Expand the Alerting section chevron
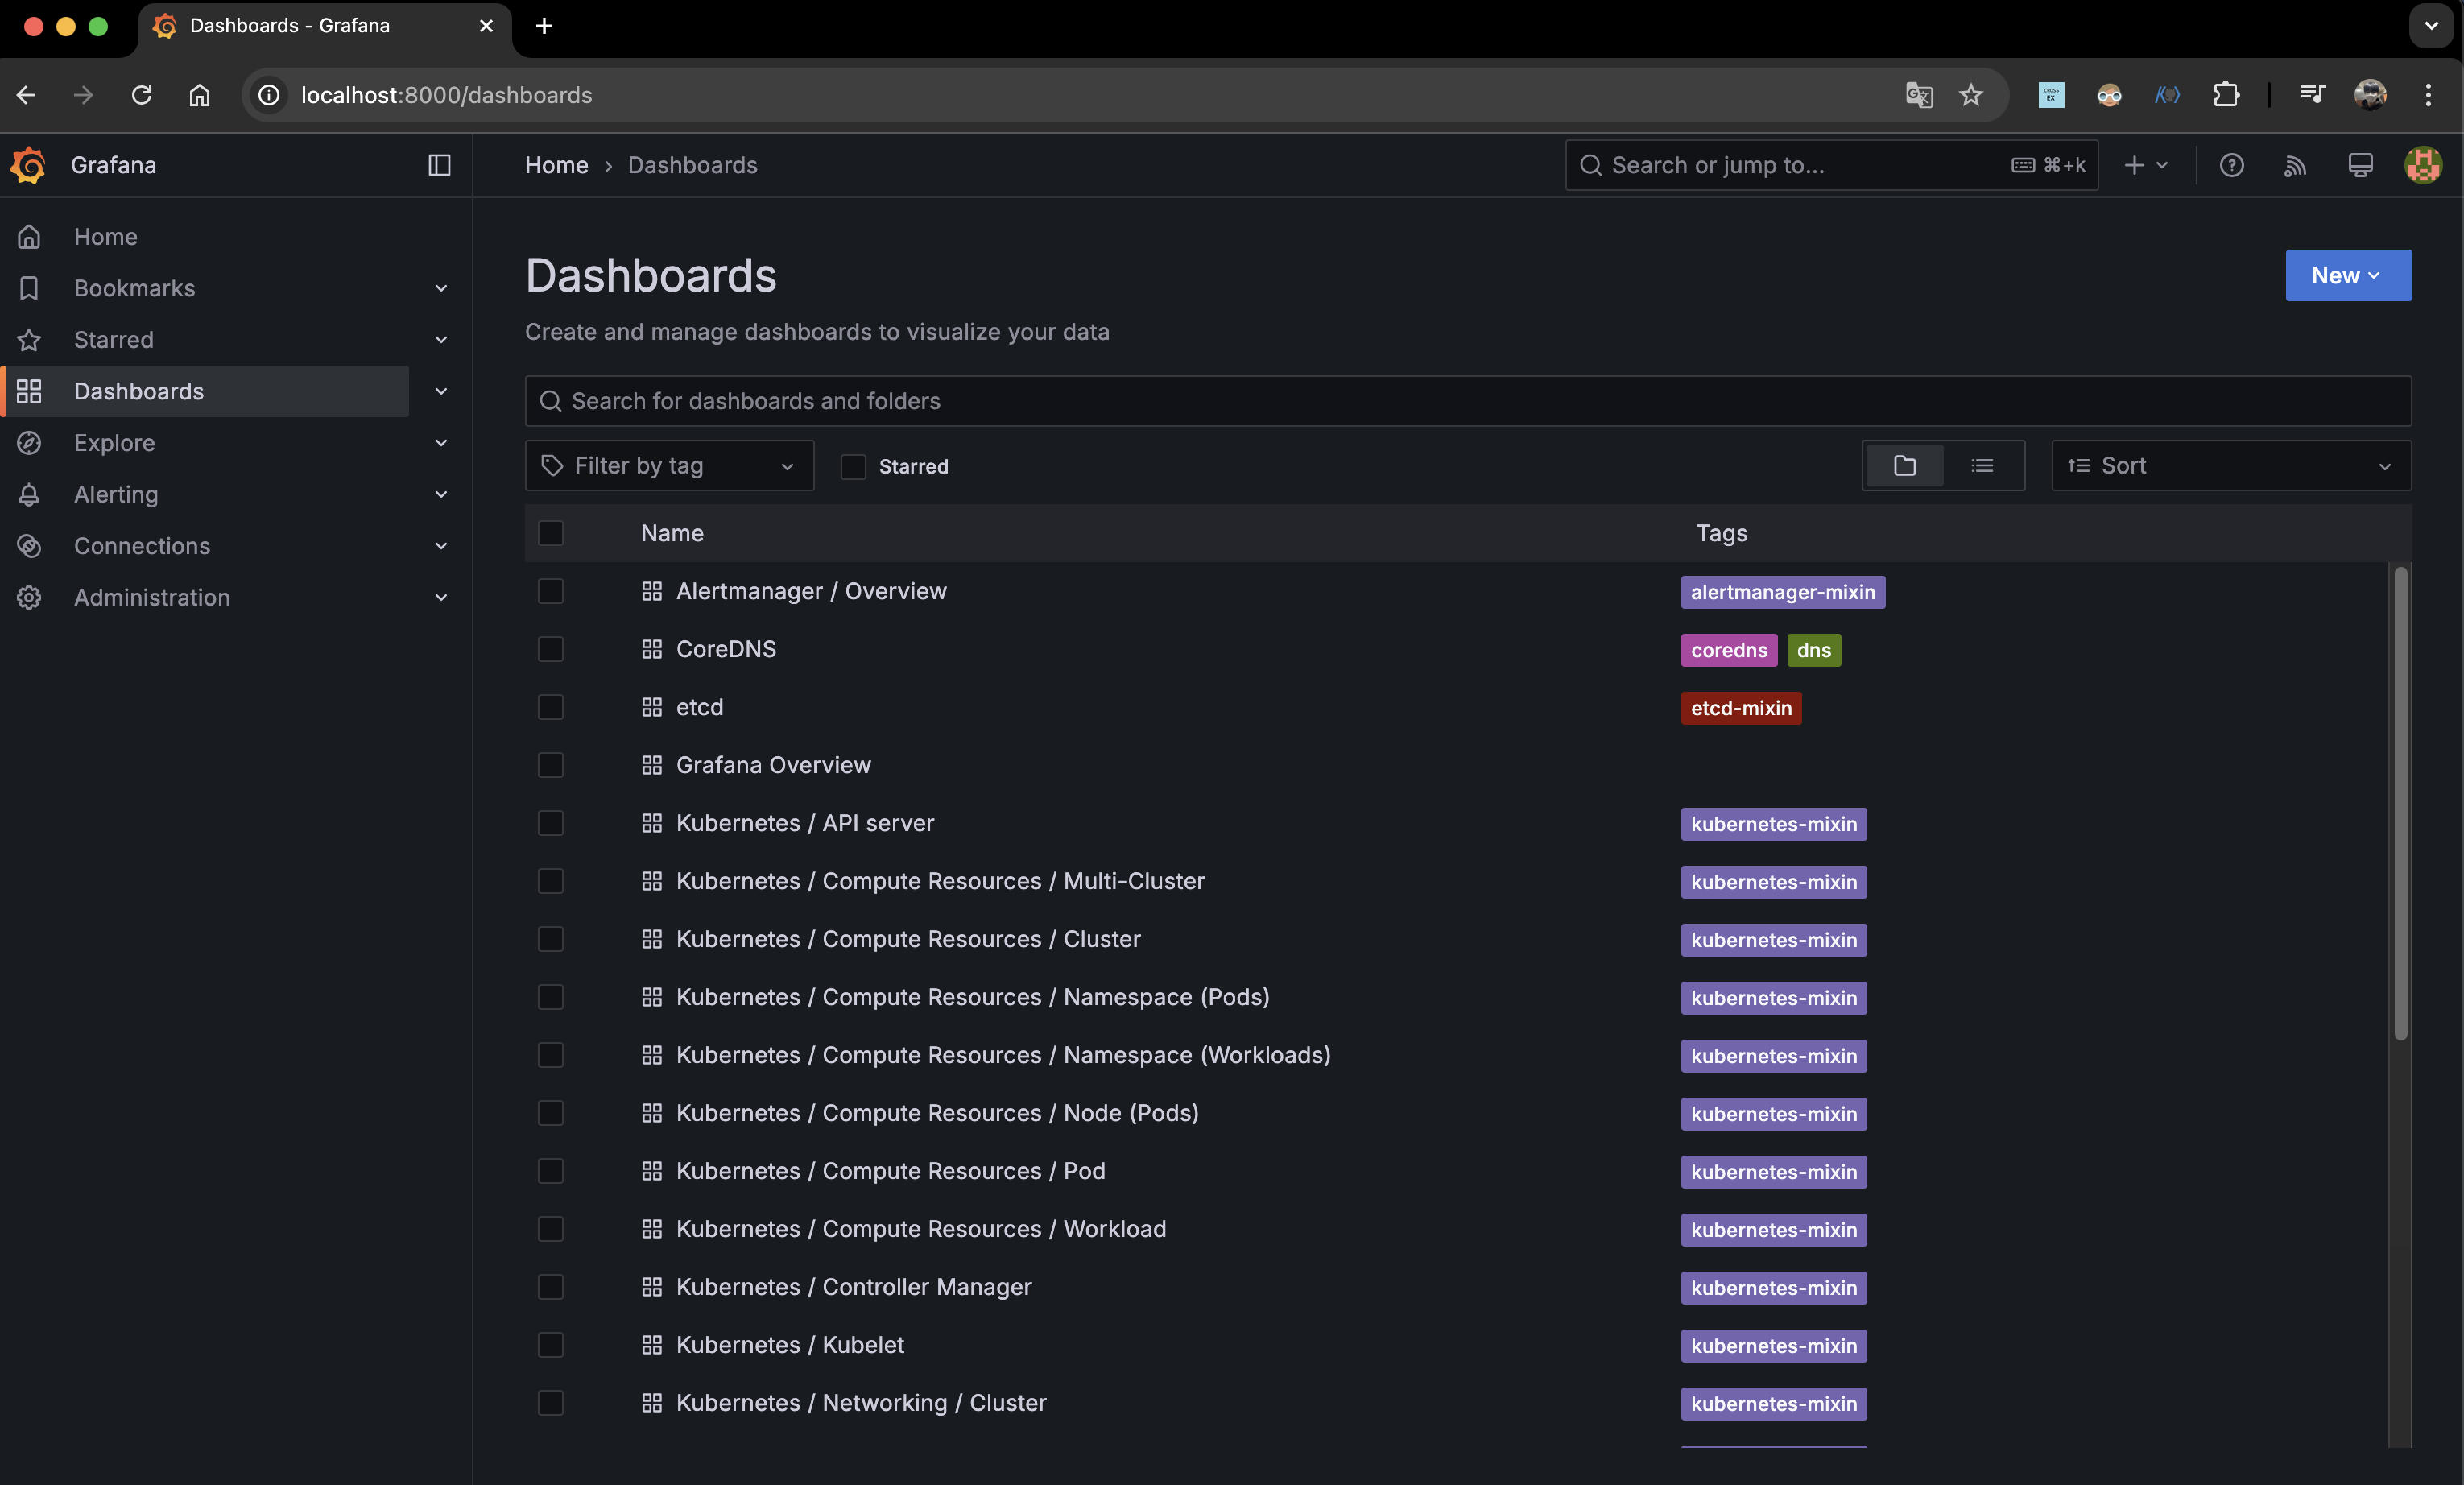2464x1485 pixels. tap(441, 494)
